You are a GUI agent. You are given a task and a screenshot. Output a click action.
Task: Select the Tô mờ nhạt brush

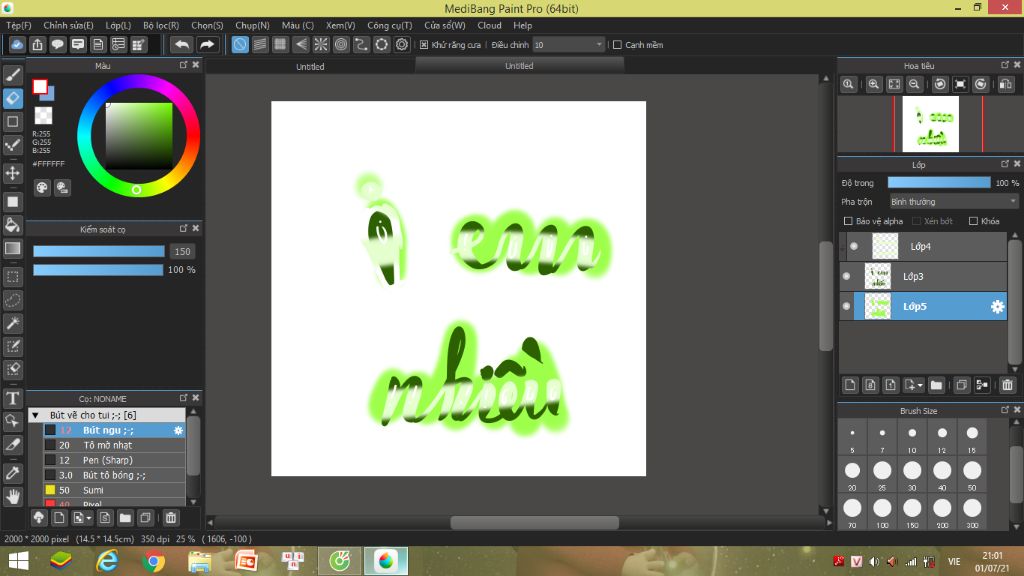[114, 445]
